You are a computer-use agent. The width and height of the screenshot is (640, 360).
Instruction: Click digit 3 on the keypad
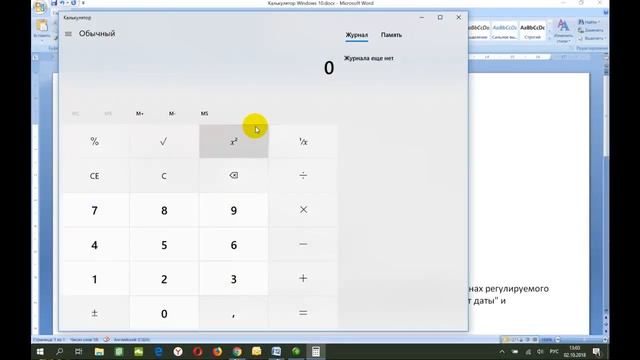click(x=233, y=278)
